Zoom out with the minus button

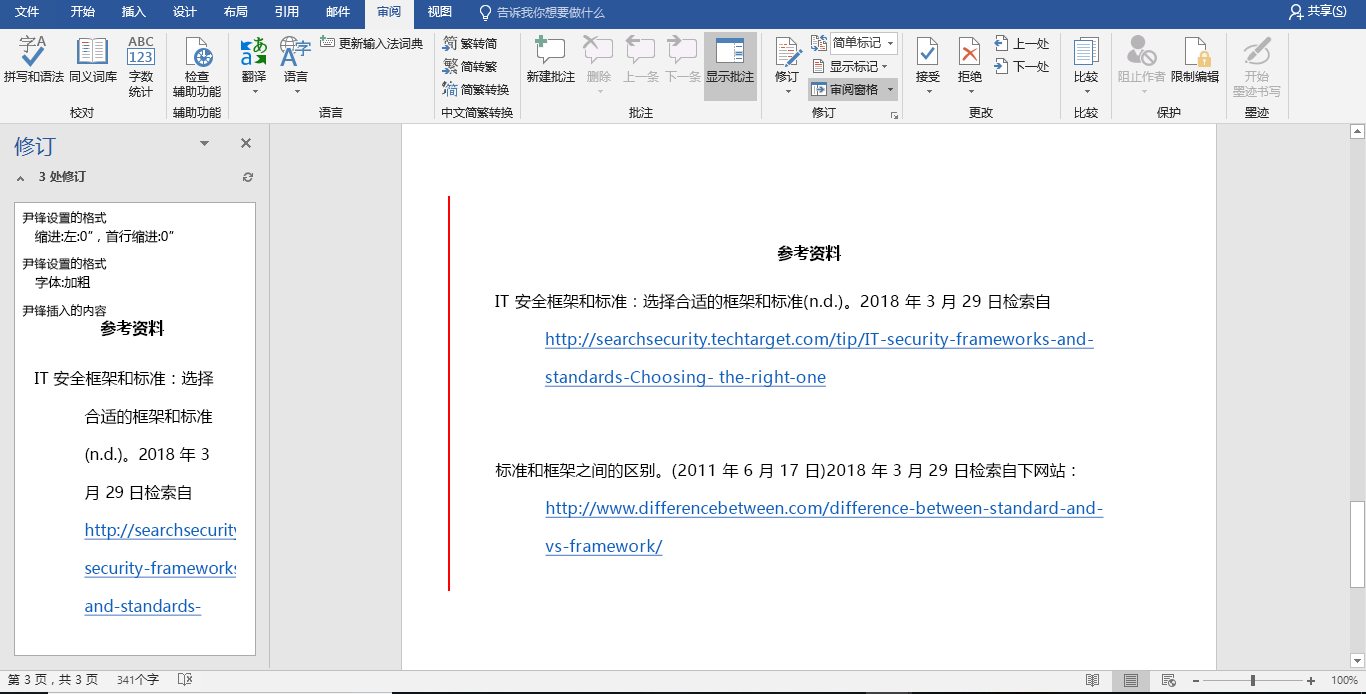tap(1196, 681)
